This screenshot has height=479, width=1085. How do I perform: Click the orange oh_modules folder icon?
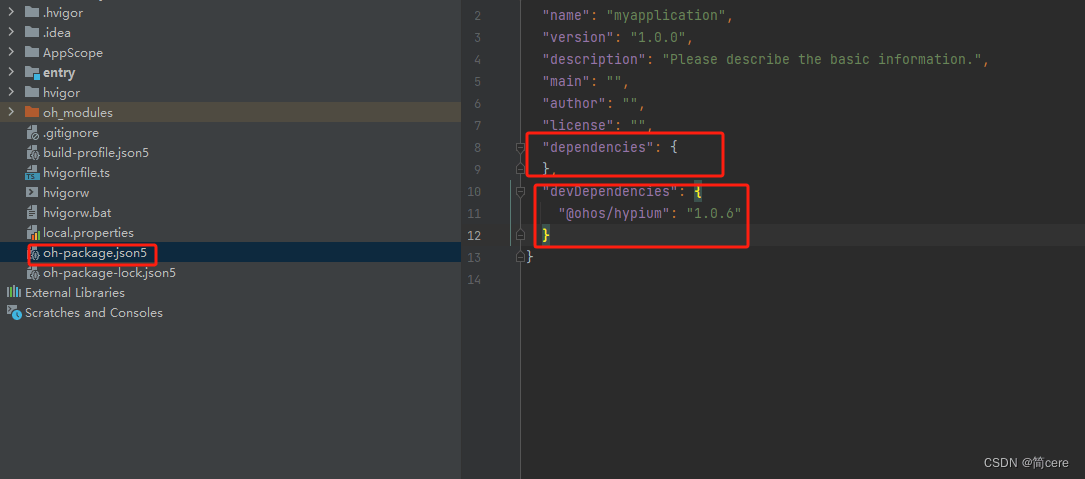click(x=32, y=112)
